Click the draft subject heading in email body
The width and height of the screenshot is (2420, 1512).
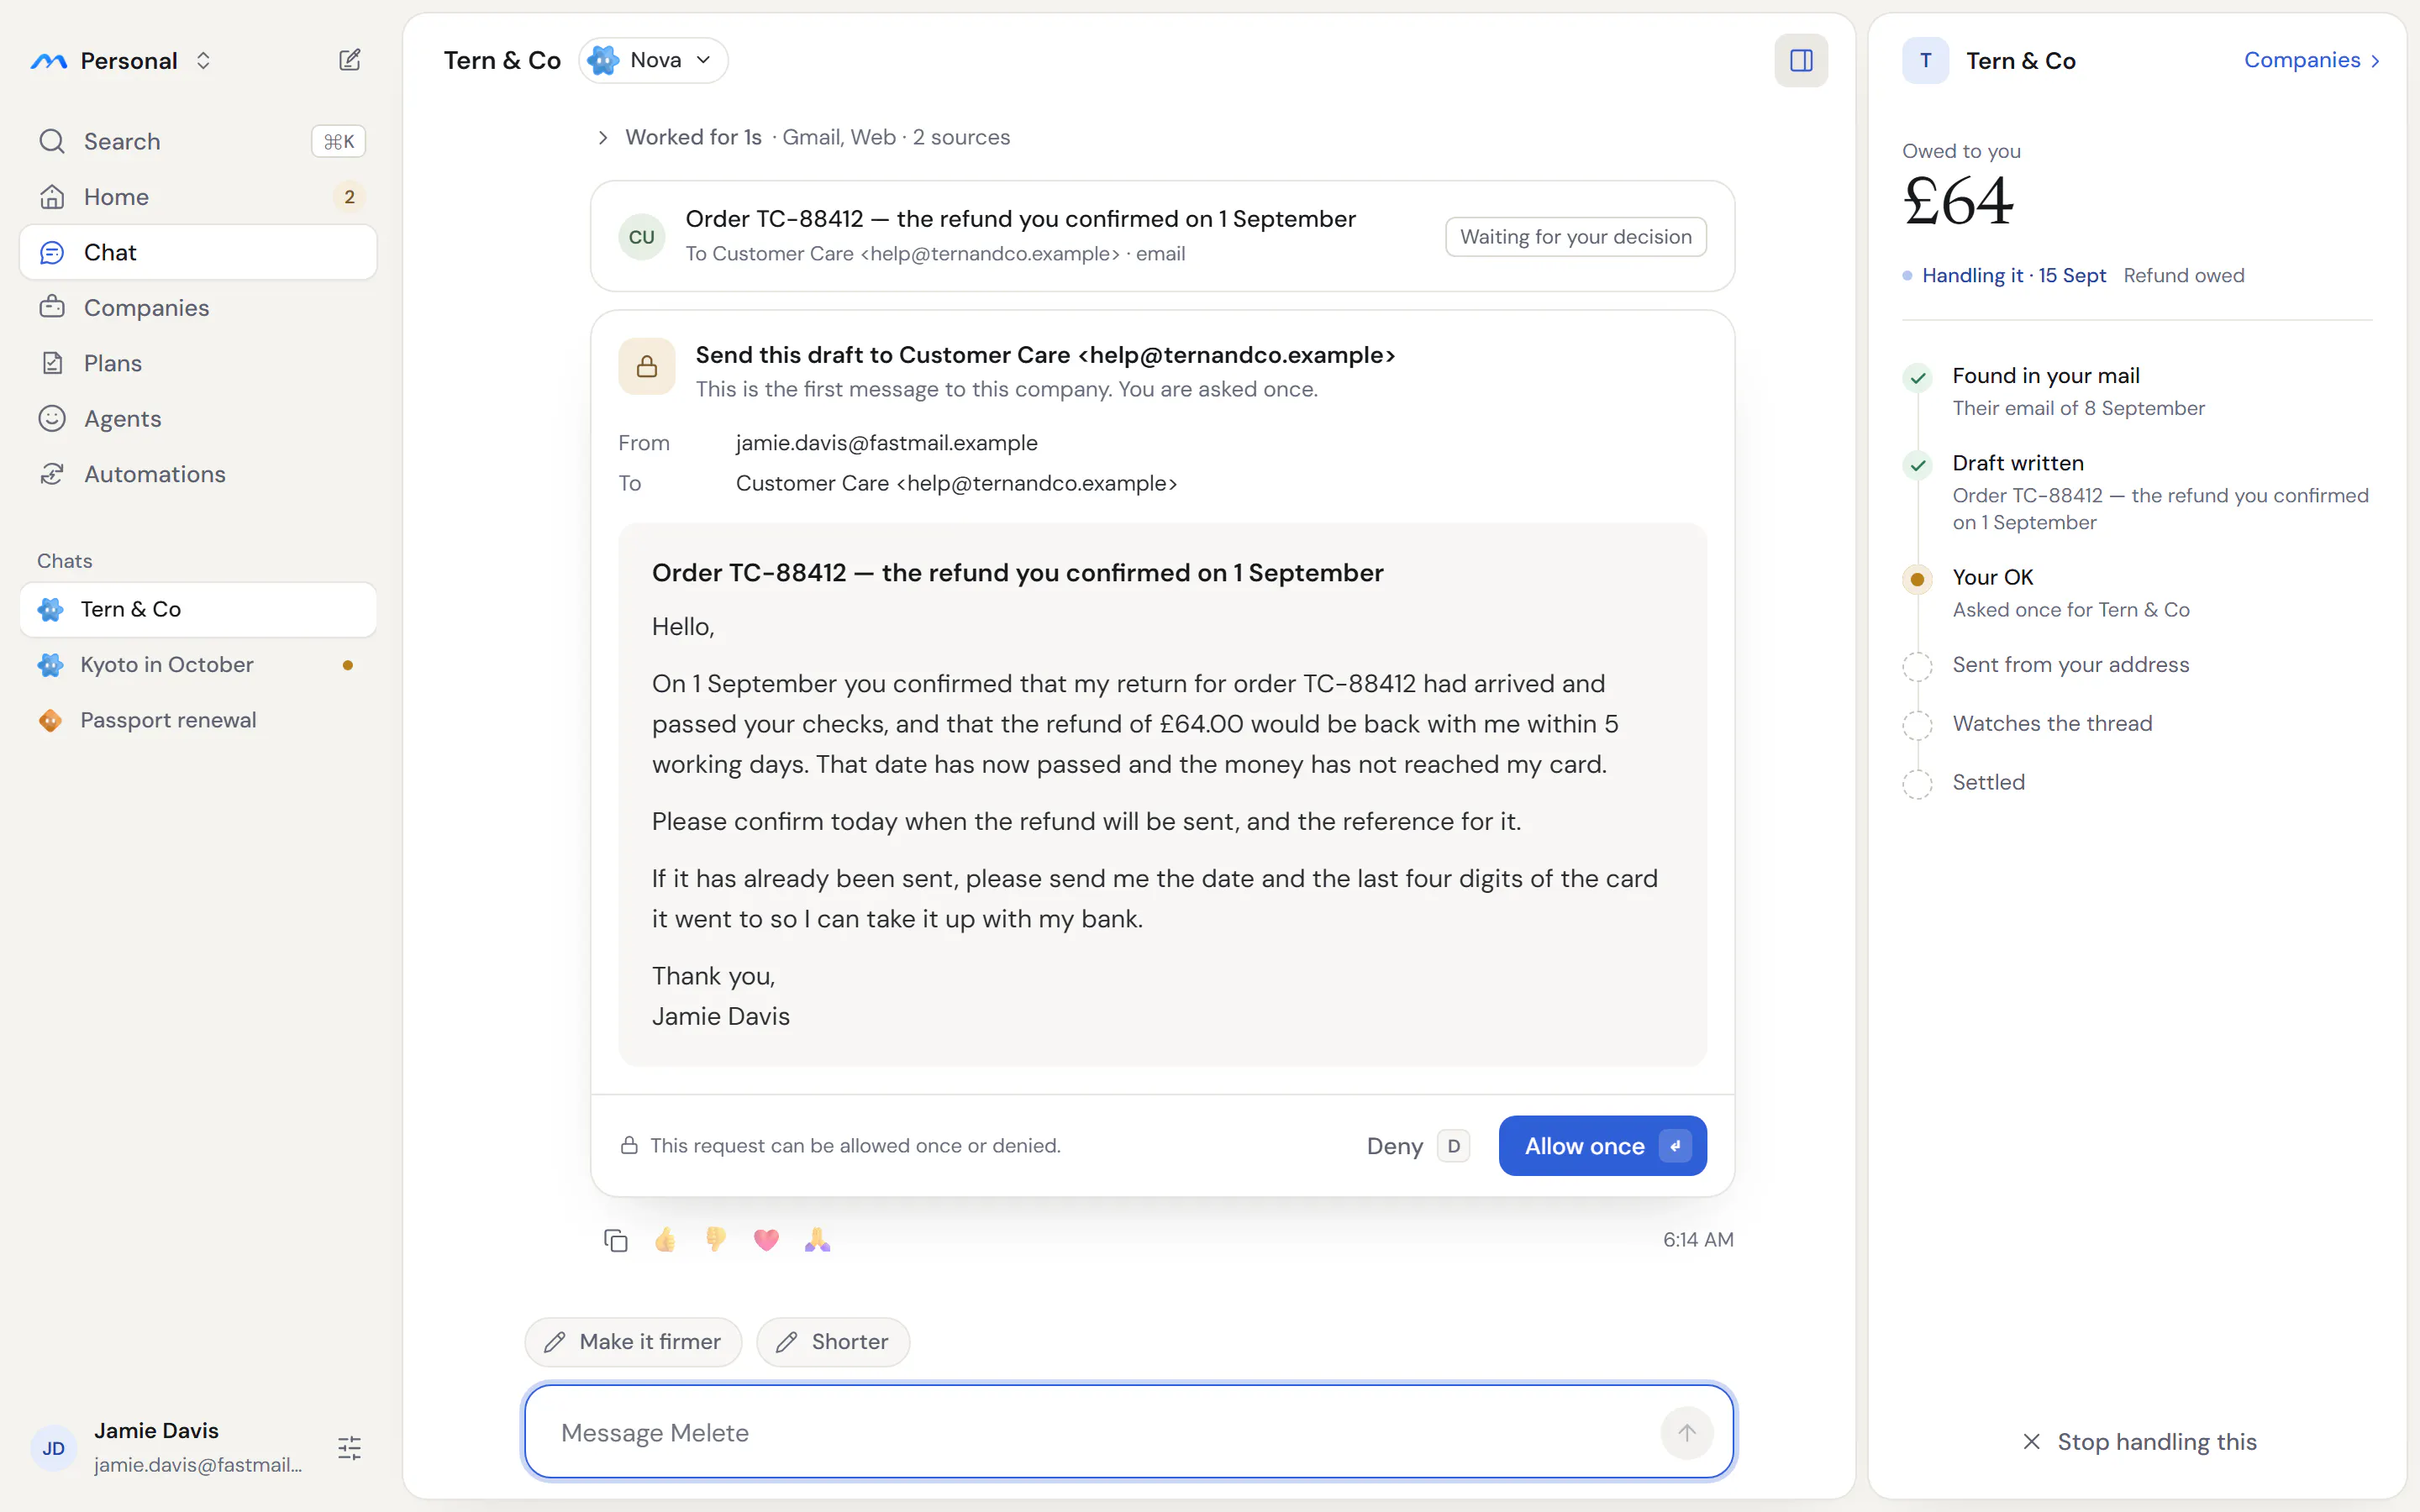point(1017,573)
